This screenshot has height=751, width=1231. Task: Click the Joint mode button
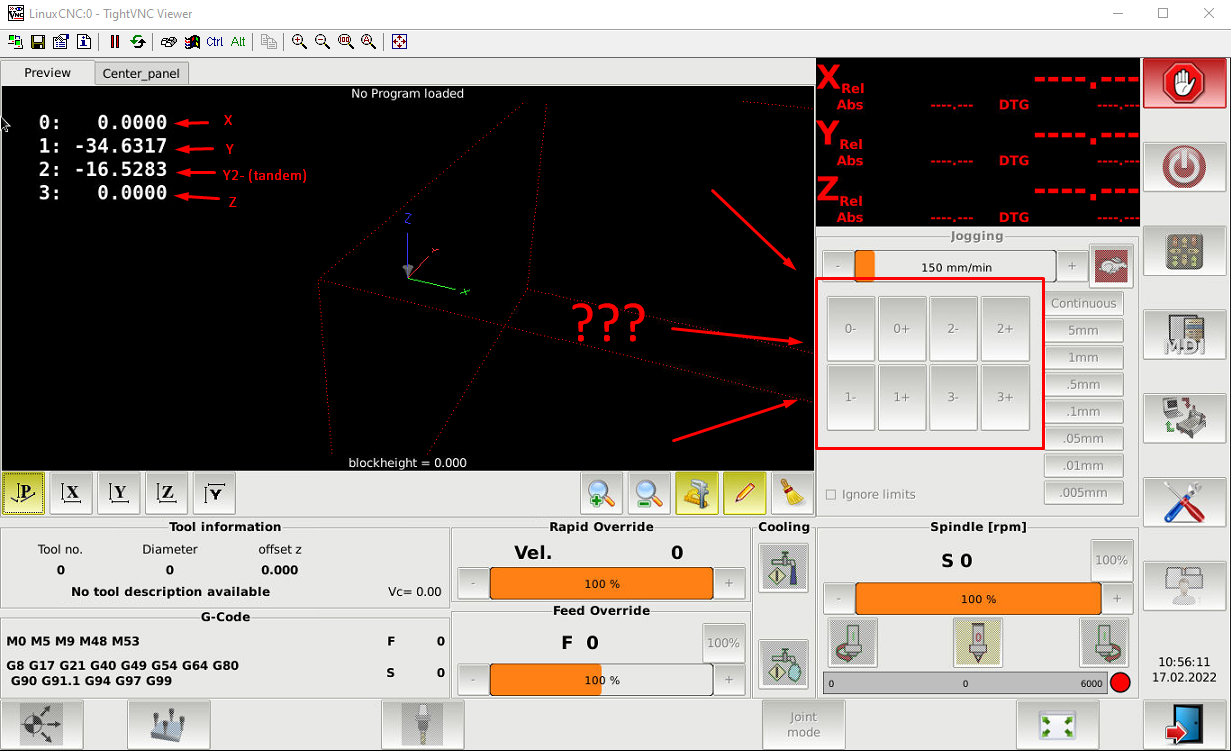pyautogui.click(x=804, y=725)
